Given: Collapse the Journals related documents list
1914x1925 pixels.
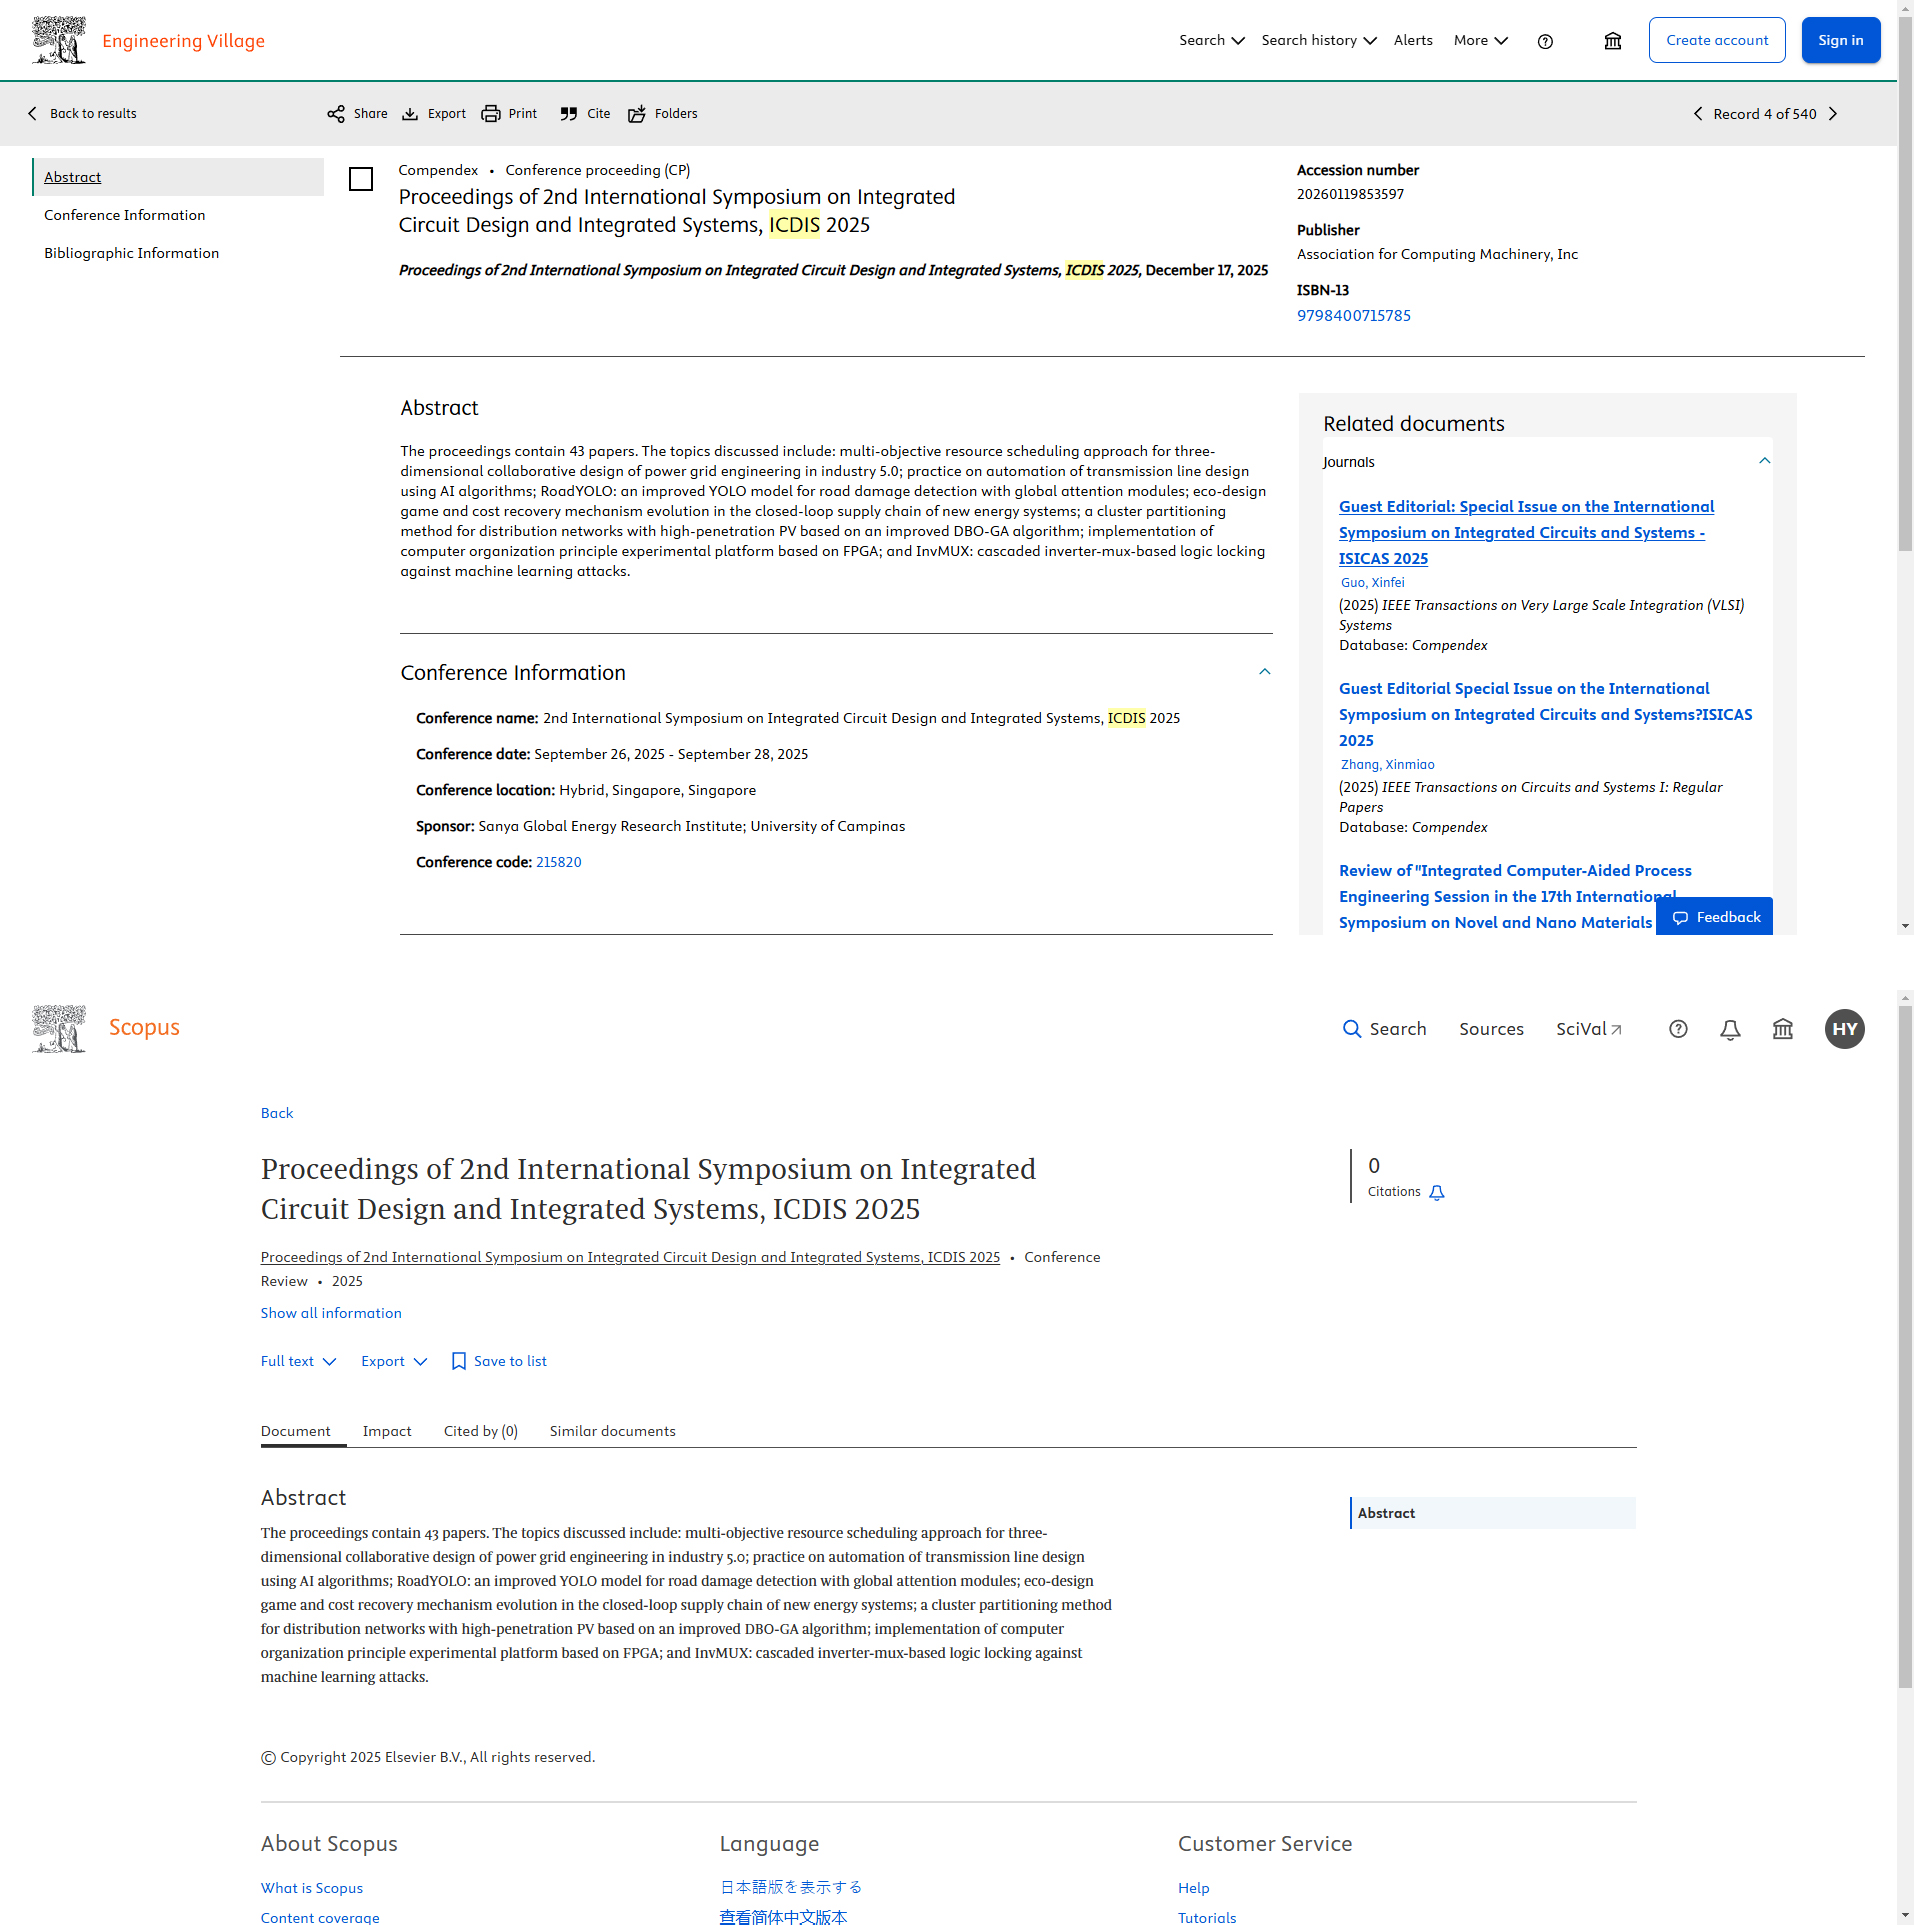Looking at the screenshot, I should [1764, 461].
